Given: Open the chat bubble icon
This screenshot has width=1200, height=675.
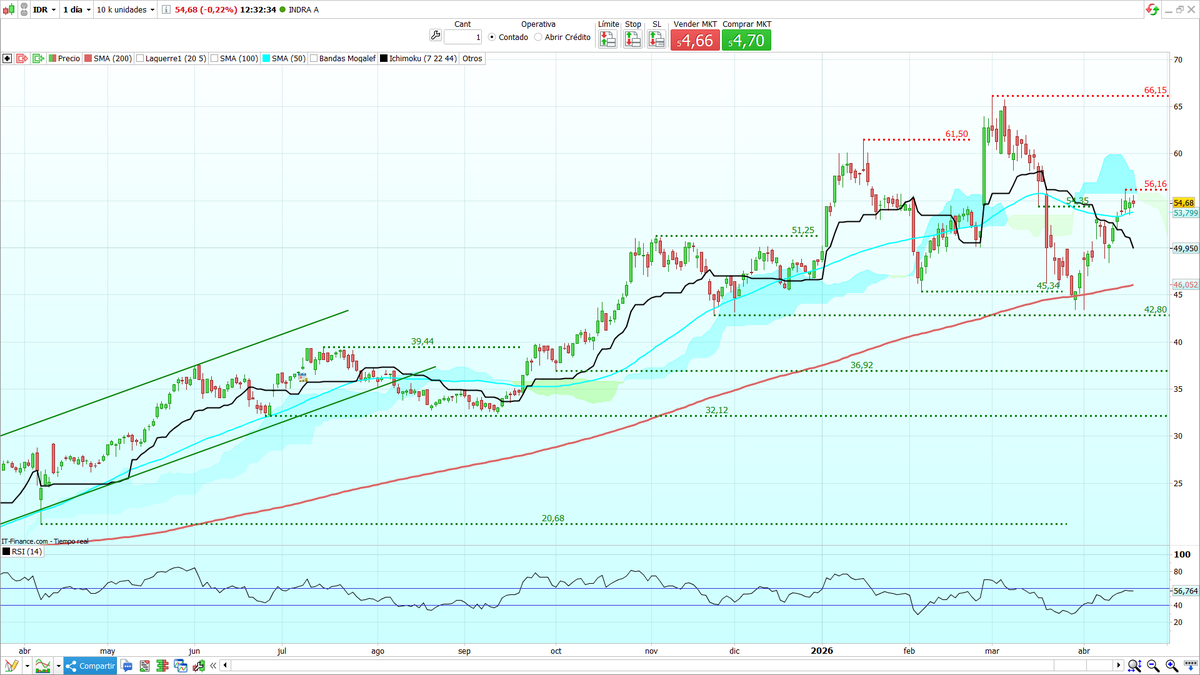Looking at the screenshot, I should pyautogui.click(x=127, y=666).
